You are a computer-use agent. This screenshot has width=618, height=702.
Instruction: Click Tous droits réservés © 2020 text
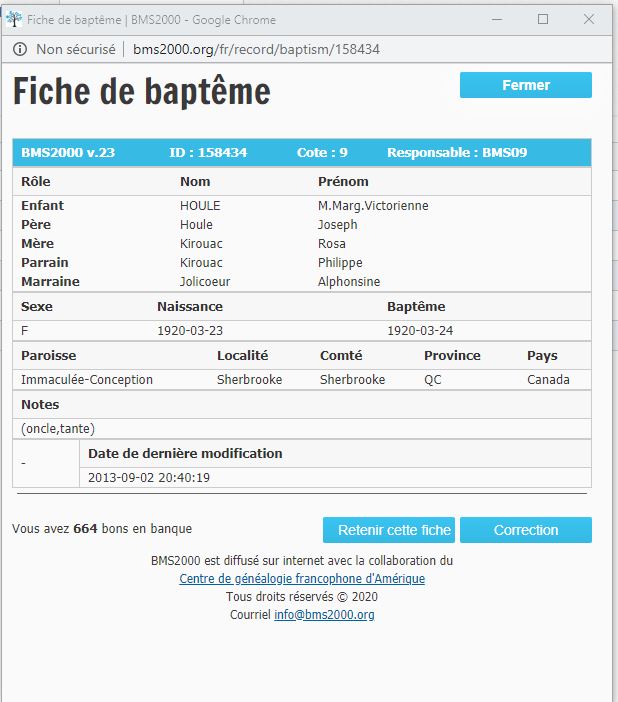click(x=302, y=597)
